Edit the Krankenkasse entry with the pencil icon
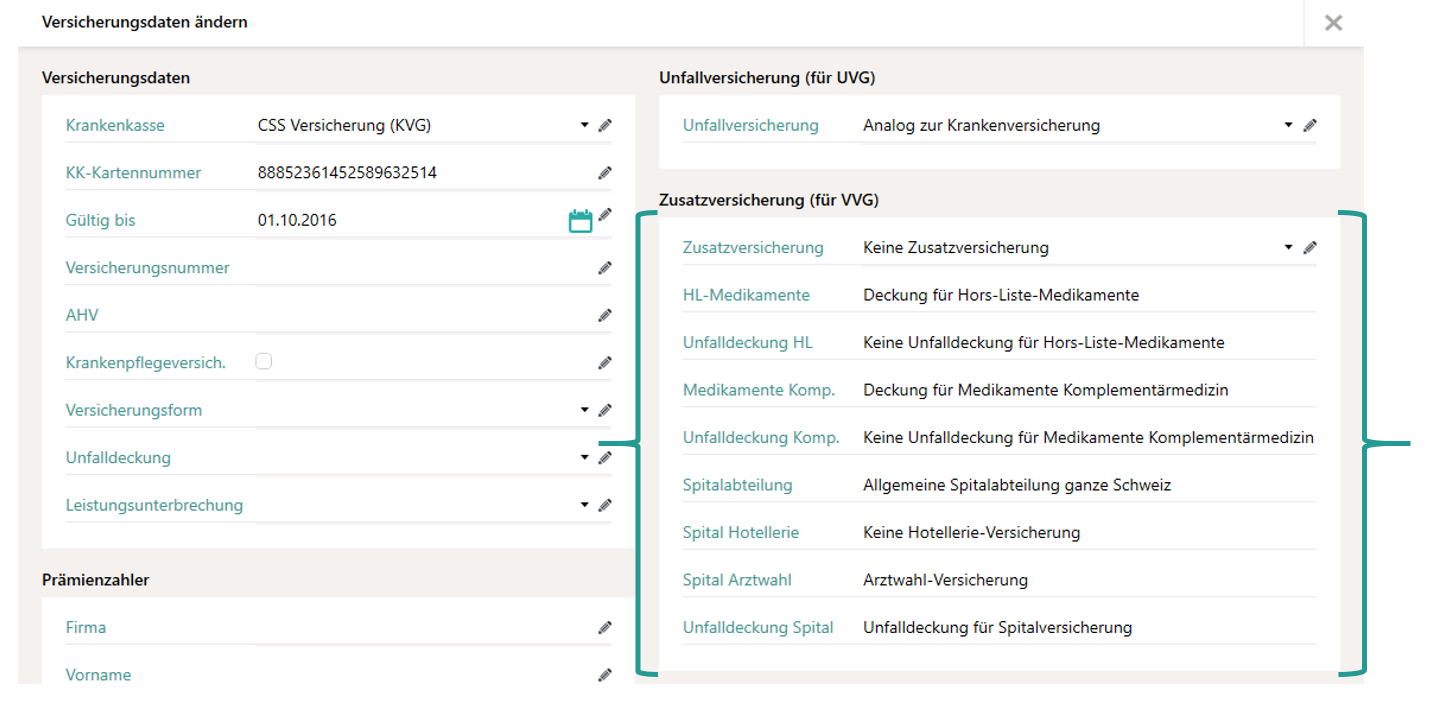The image size is (1429, 720). click(605, 125)
